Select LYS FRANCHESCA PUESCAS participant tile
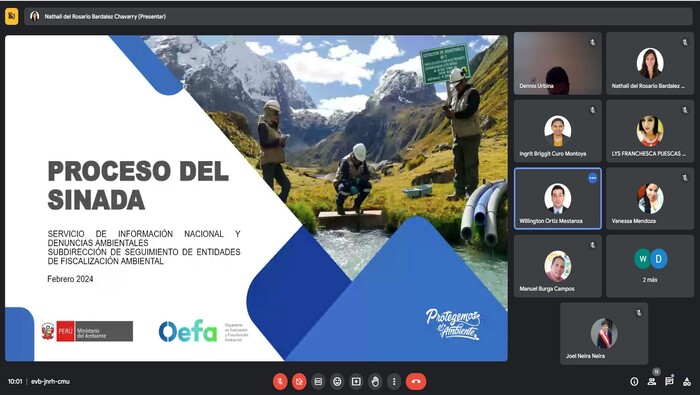Viewport: 700px width, 395px height. pos(650,131)
